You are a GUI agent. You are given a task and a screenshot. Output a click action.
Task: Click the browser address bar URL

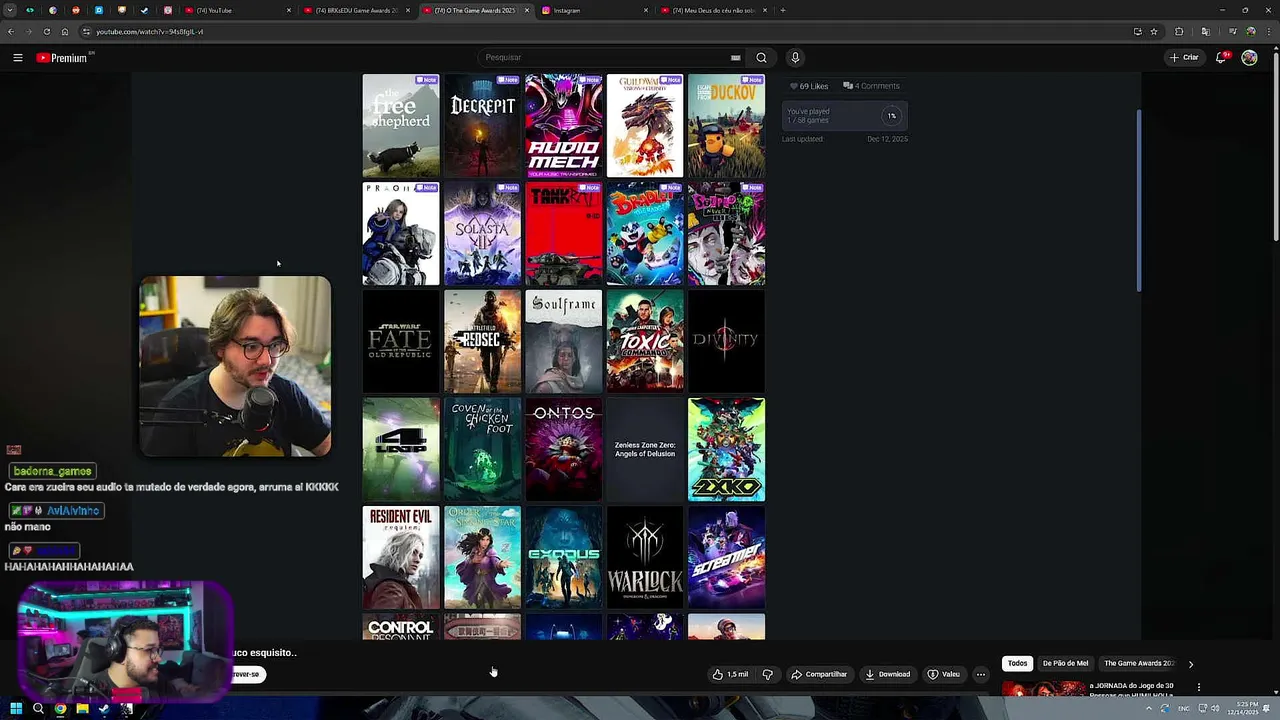[150, 32]
